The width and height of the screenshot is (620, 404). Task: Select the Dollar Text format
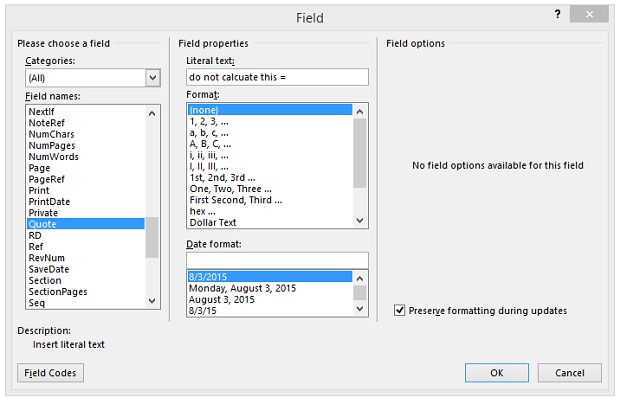[x=213, y=222]
